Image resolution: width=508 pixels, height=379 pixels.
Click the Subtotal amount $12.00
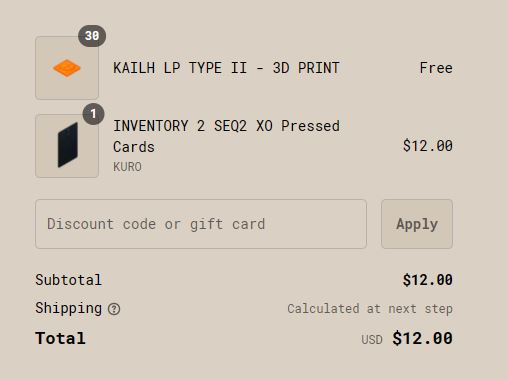428,280
